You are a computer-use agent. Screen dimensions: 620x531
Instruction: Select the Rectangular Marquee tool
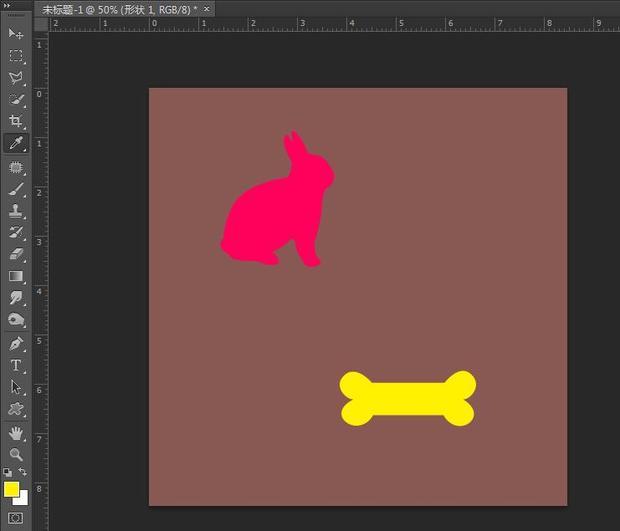point(16,56)
